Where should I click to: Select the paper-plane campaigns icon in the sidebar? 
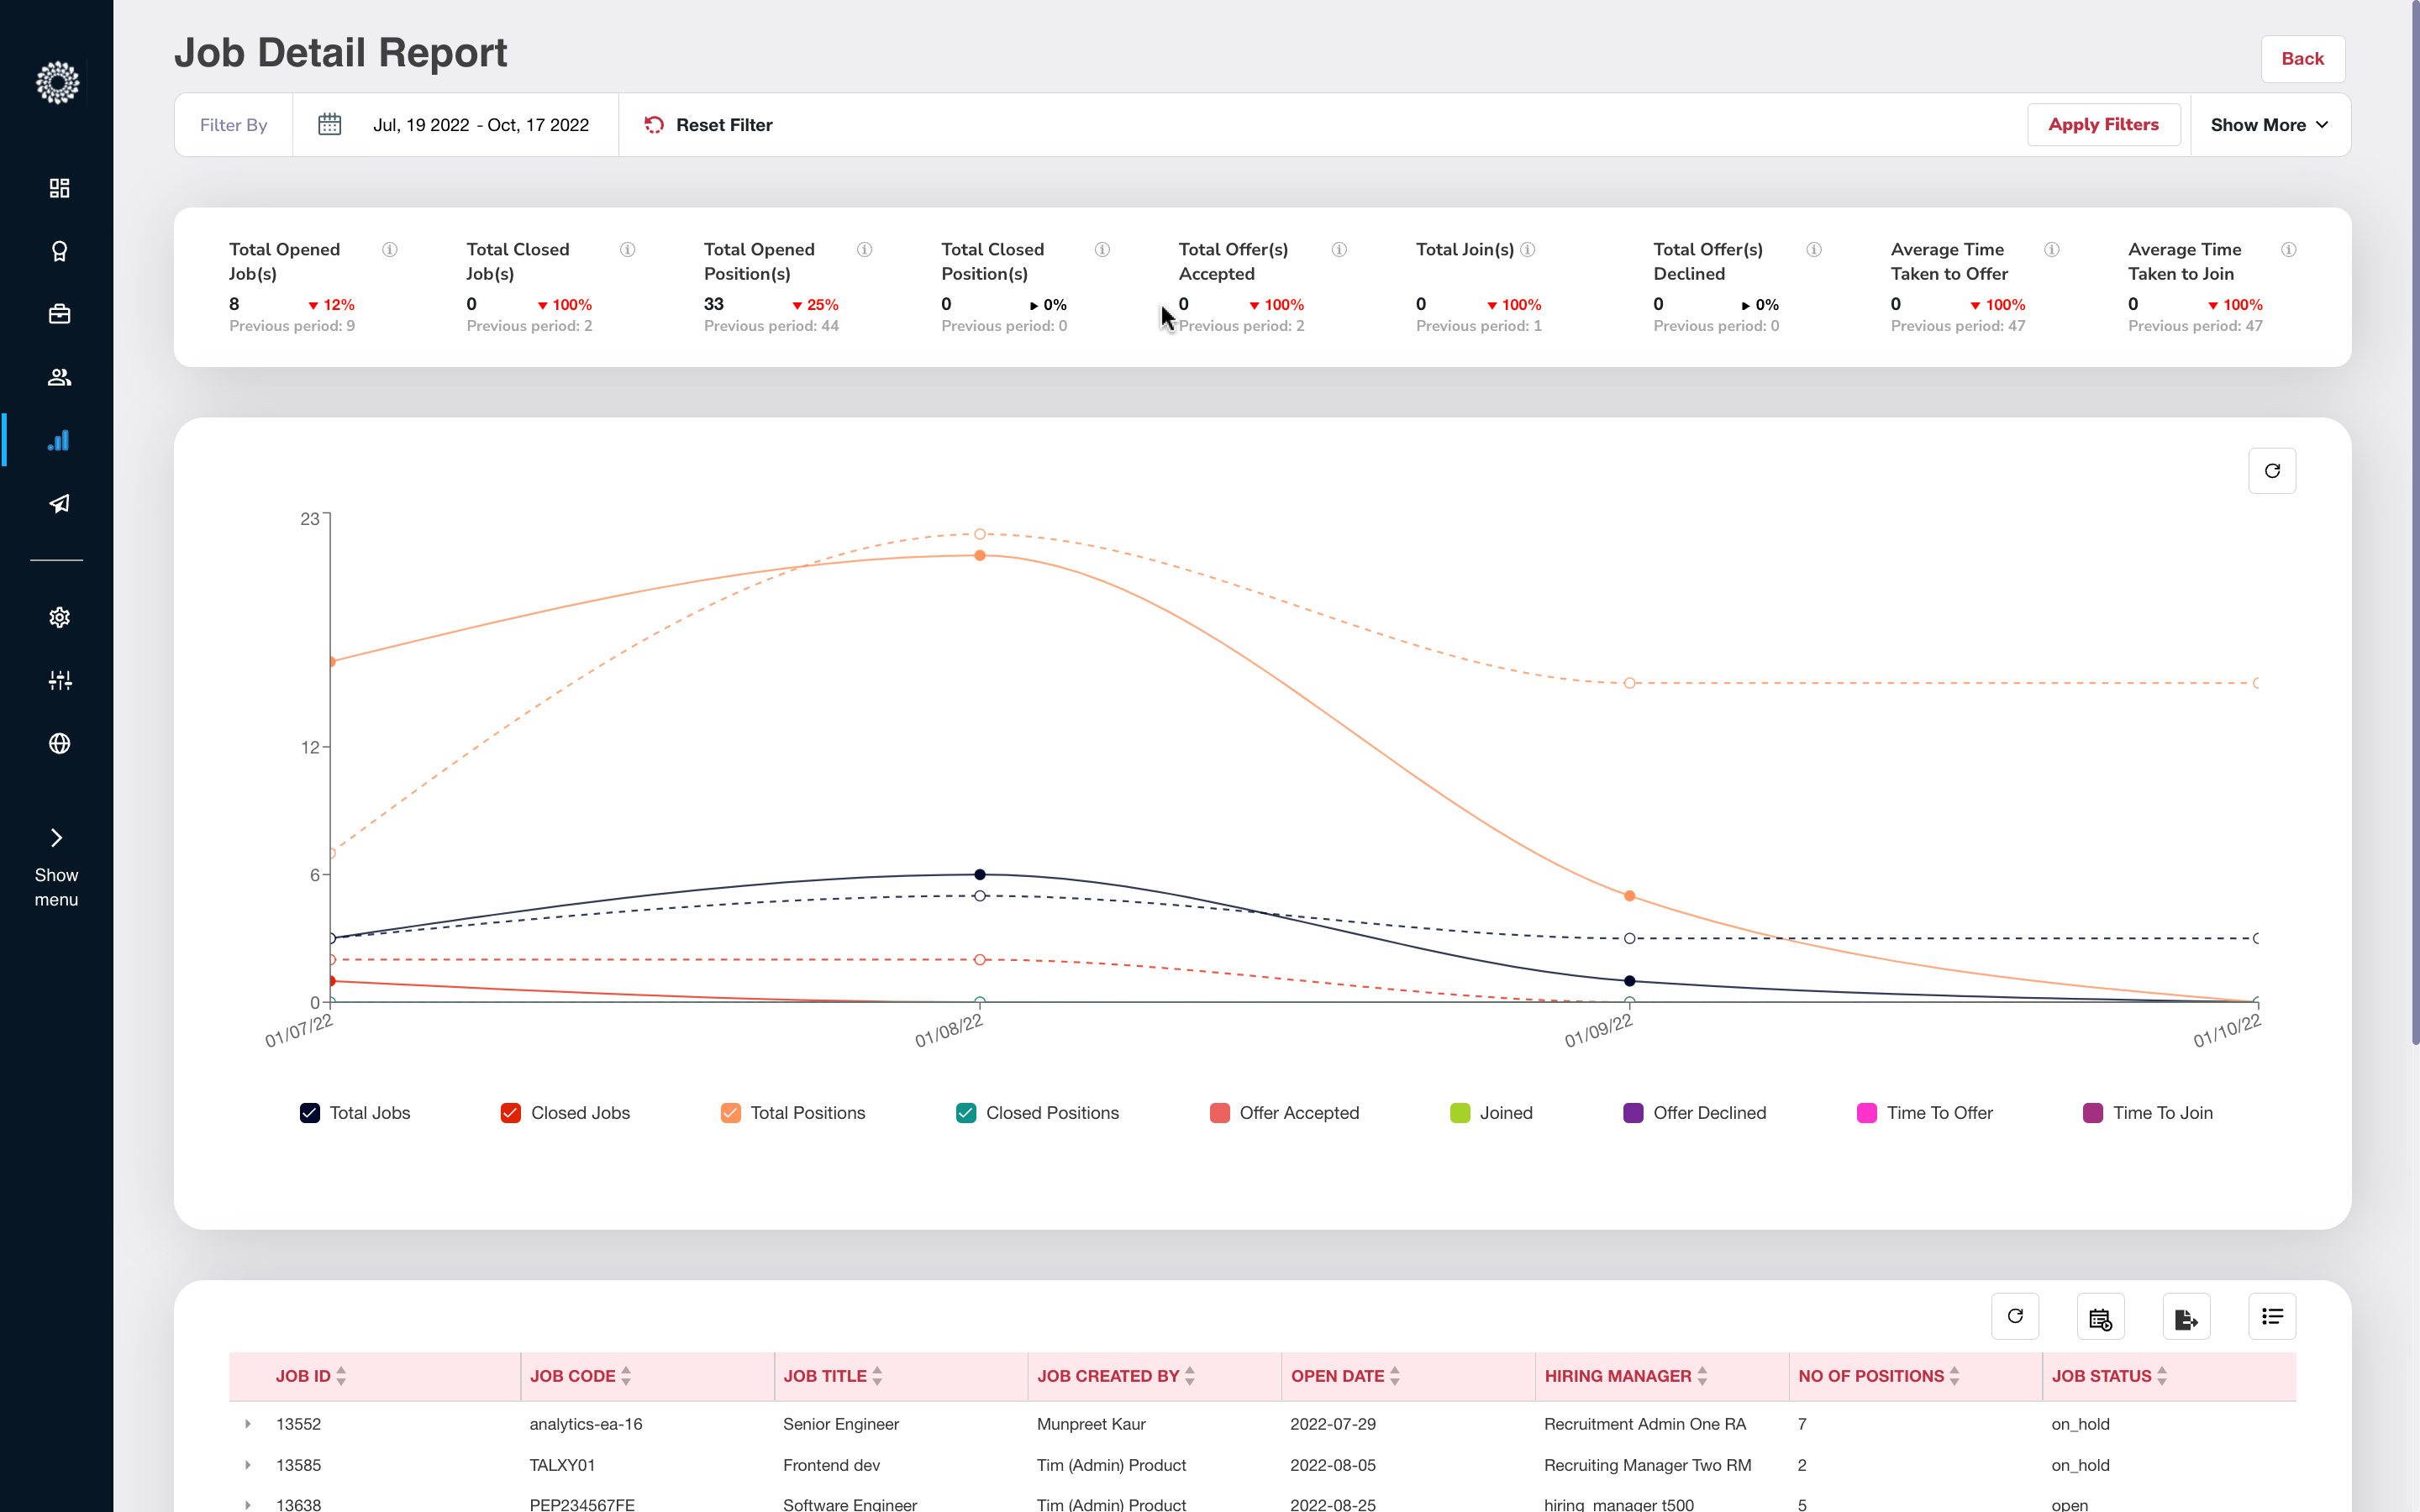(59, 504)
